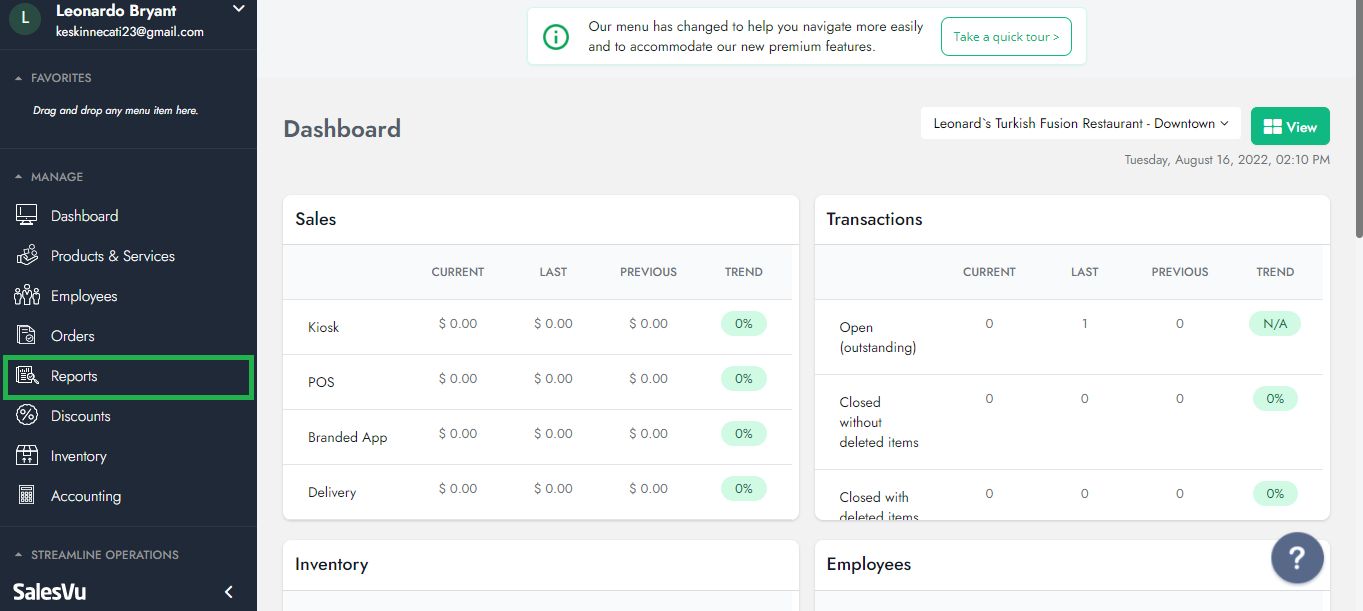Image resolution: width=1363 pixels, height=611 pixels.
Task: Click the Employees people icon
Action: tap(27, 296)
